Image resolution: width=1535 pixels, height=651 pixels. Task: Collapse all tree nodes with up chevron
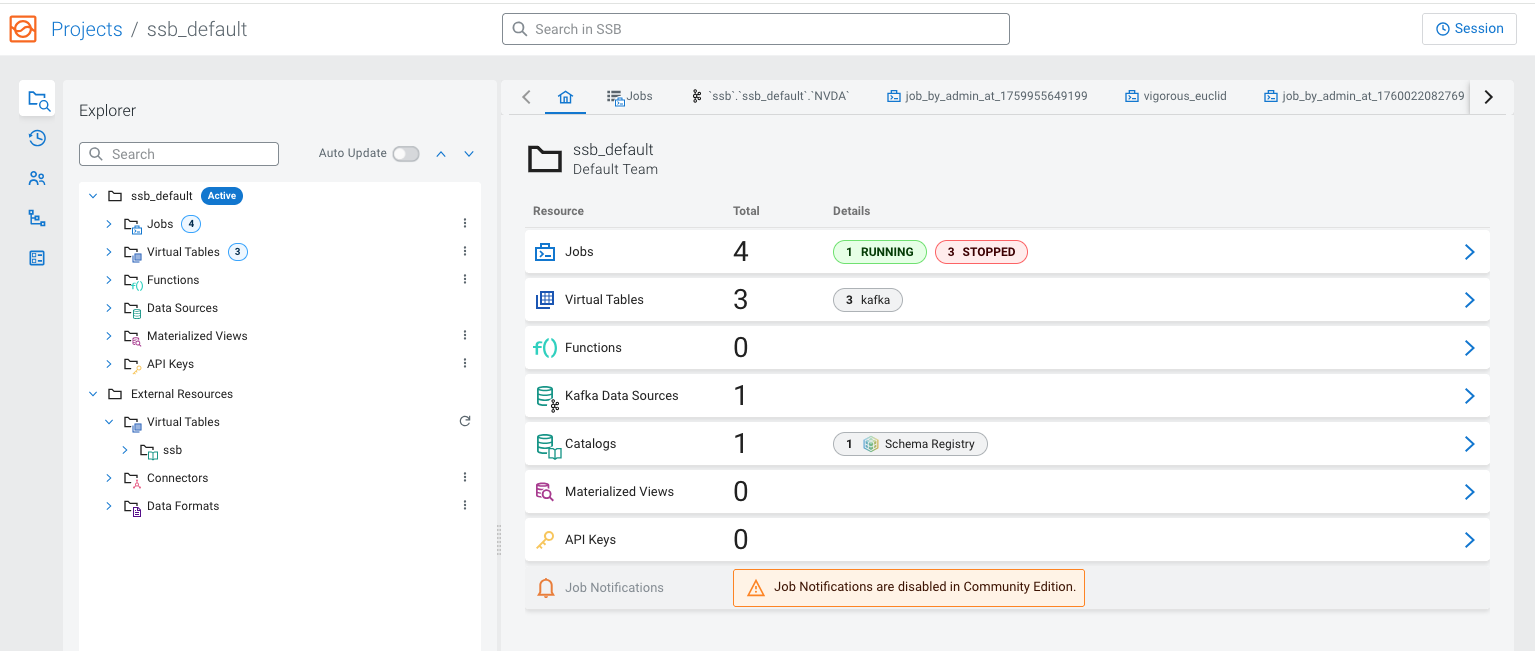(441, 154)
